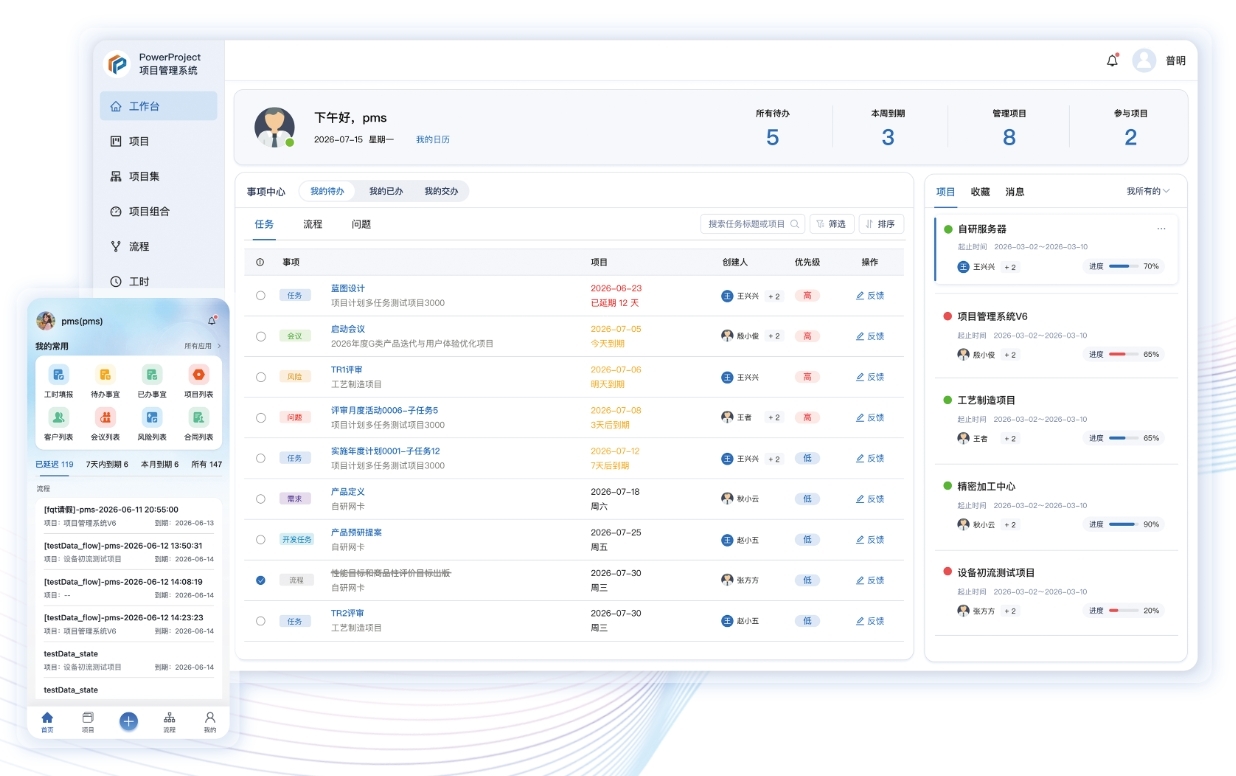Open 会议列表 app icon in mobile panel
1236x776 pixels.
pyautogui.click(x=105, y=417)
